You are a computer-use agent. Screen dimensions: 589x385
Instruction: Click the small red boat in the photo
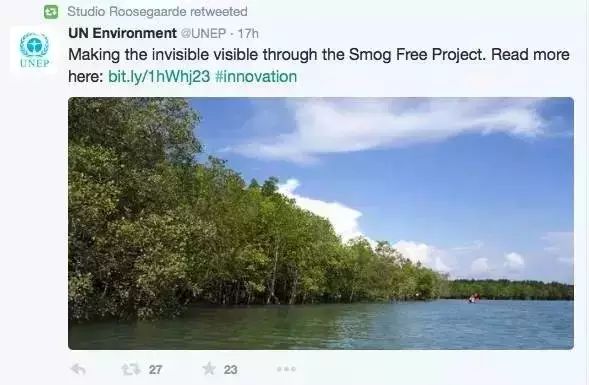point(473,298)
